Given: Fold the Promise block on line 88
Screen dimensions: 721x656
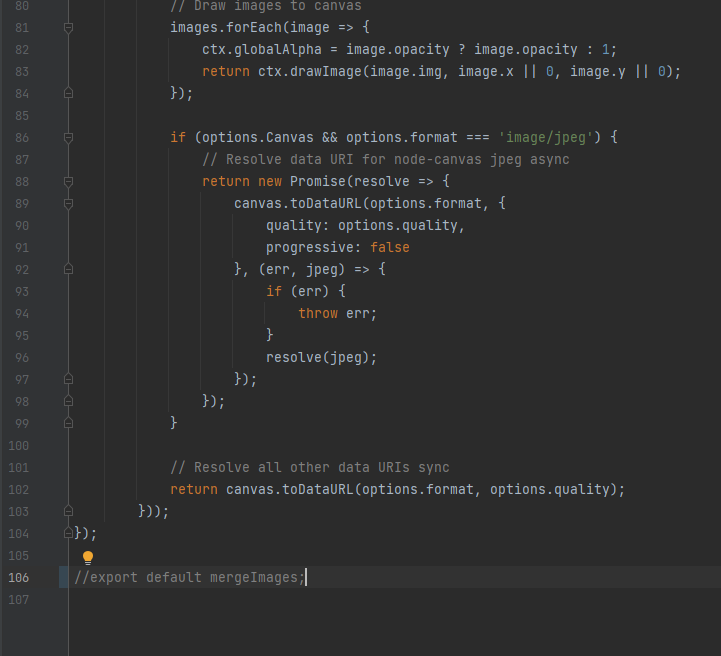Looking at the screenshot, I should point(68,182).
